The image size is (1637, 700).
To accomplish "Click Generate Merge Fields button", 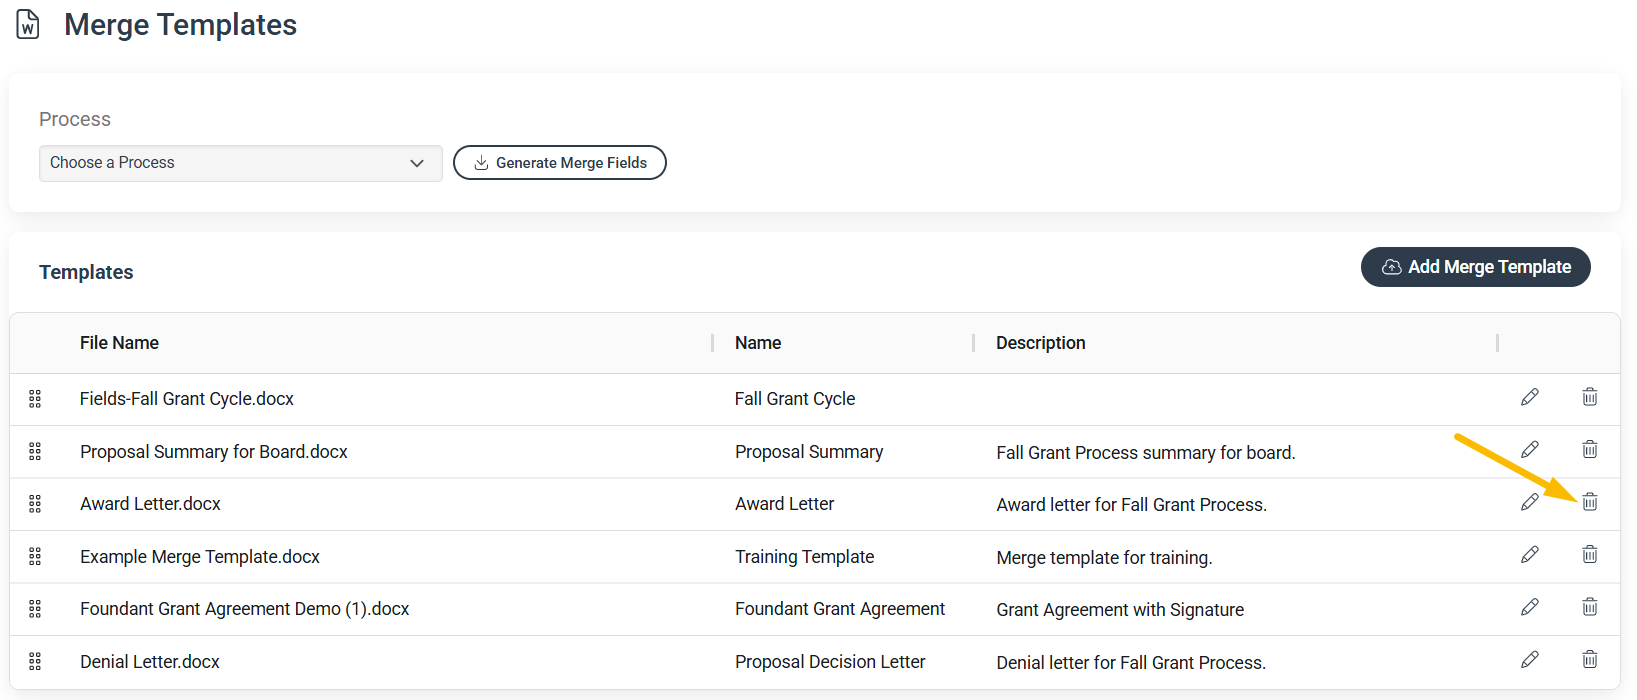I will (x=559, y=163).
